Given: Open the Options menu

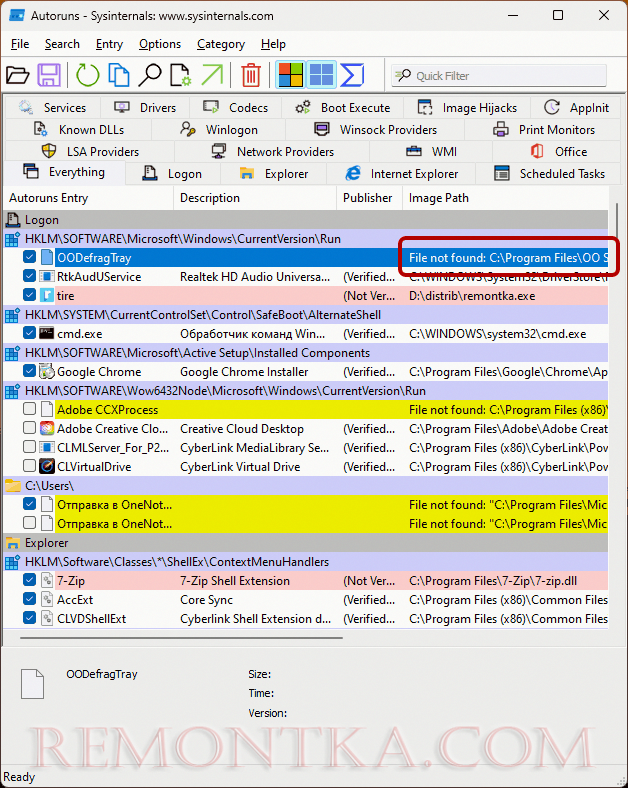Looking at the screenshot, I should tap(160, 44).
